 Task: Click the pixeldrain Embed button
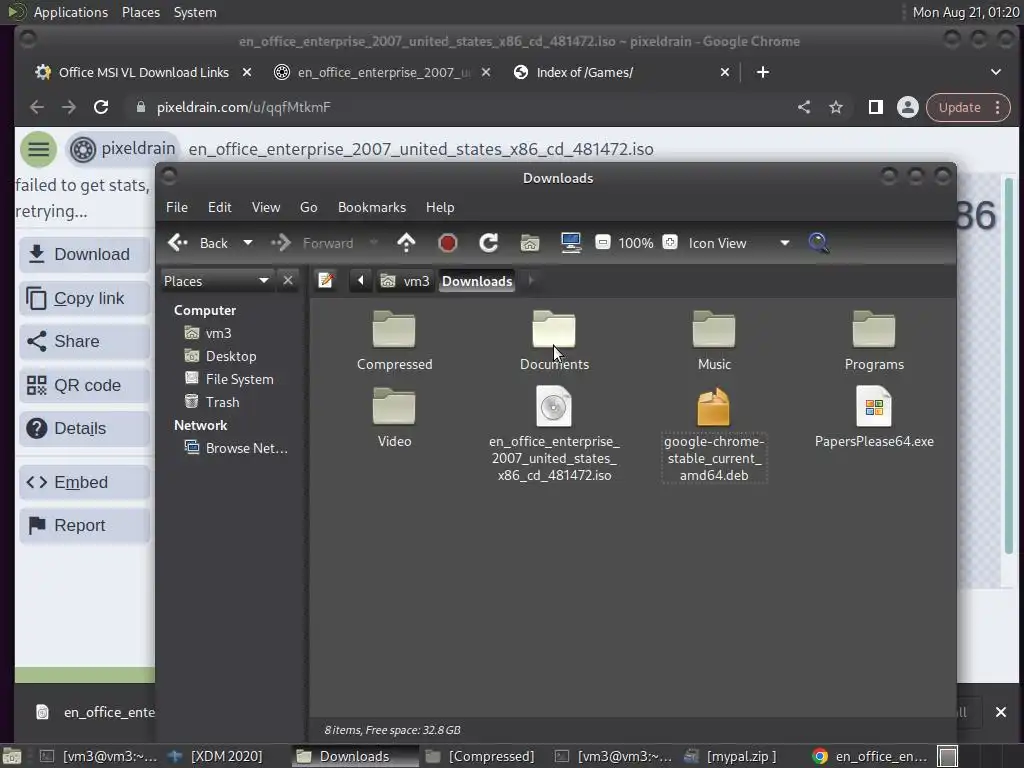coord(85,482)
